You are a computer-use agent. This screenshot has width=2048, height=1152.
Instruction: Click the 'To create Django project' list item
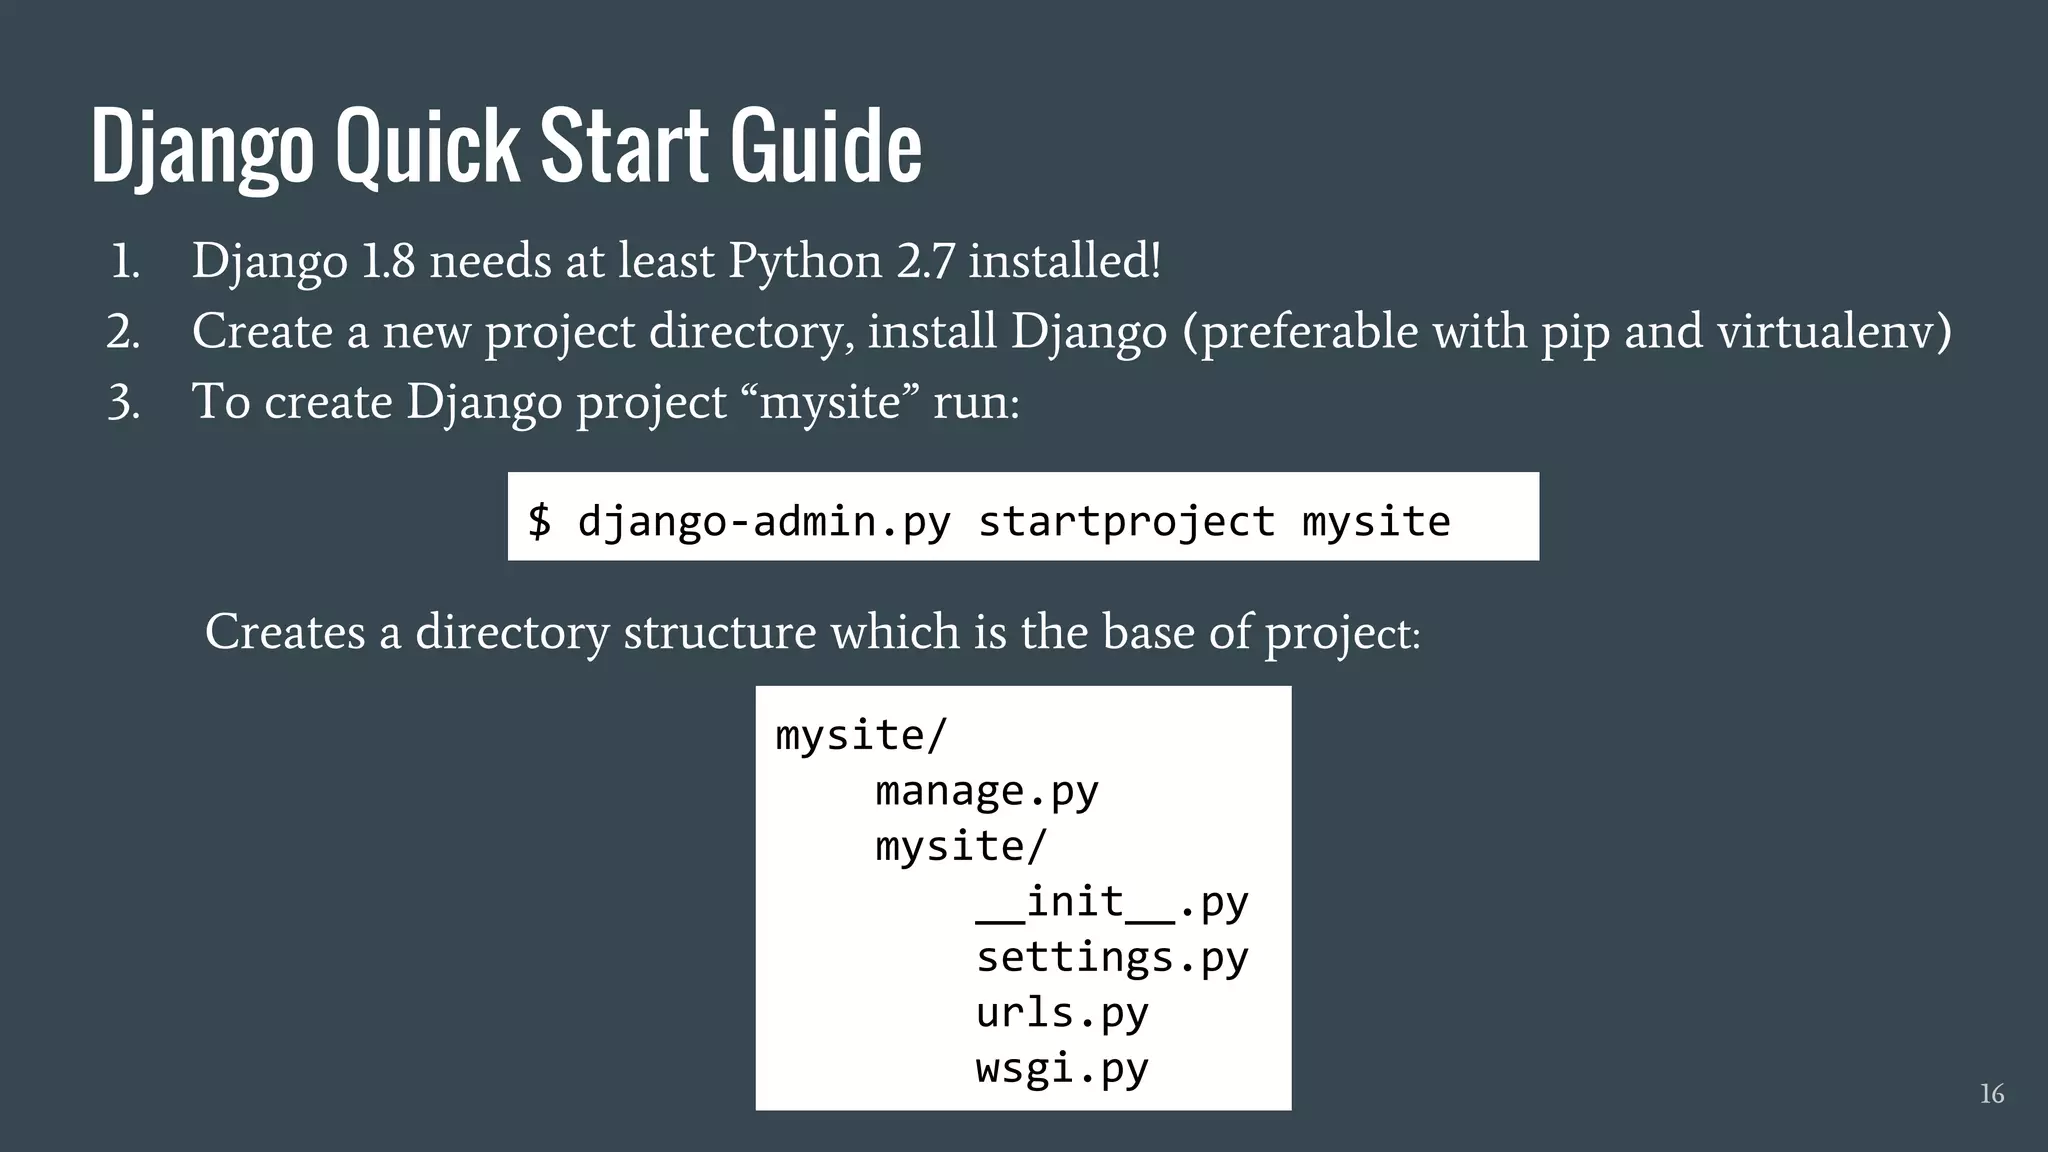[605, 403]
